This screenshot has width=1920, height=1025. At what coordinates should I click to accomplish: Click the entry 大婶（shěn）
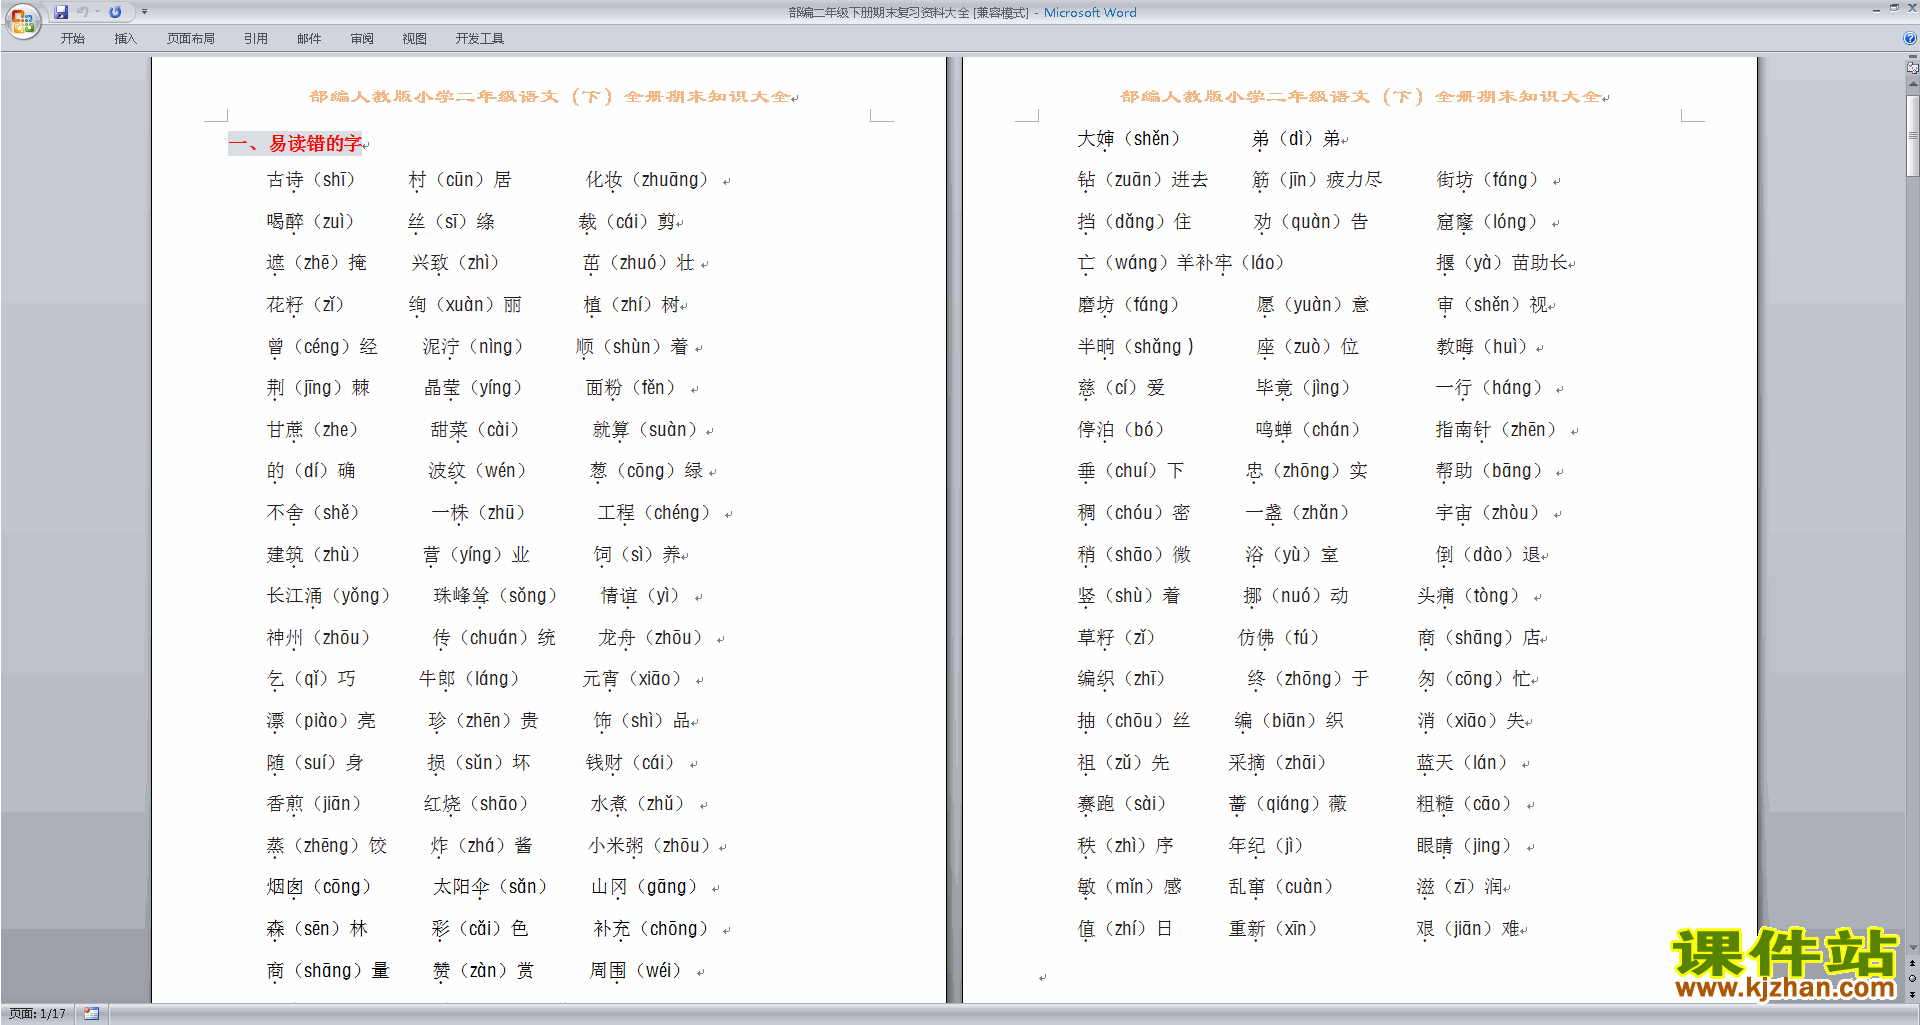point(1129,139)
